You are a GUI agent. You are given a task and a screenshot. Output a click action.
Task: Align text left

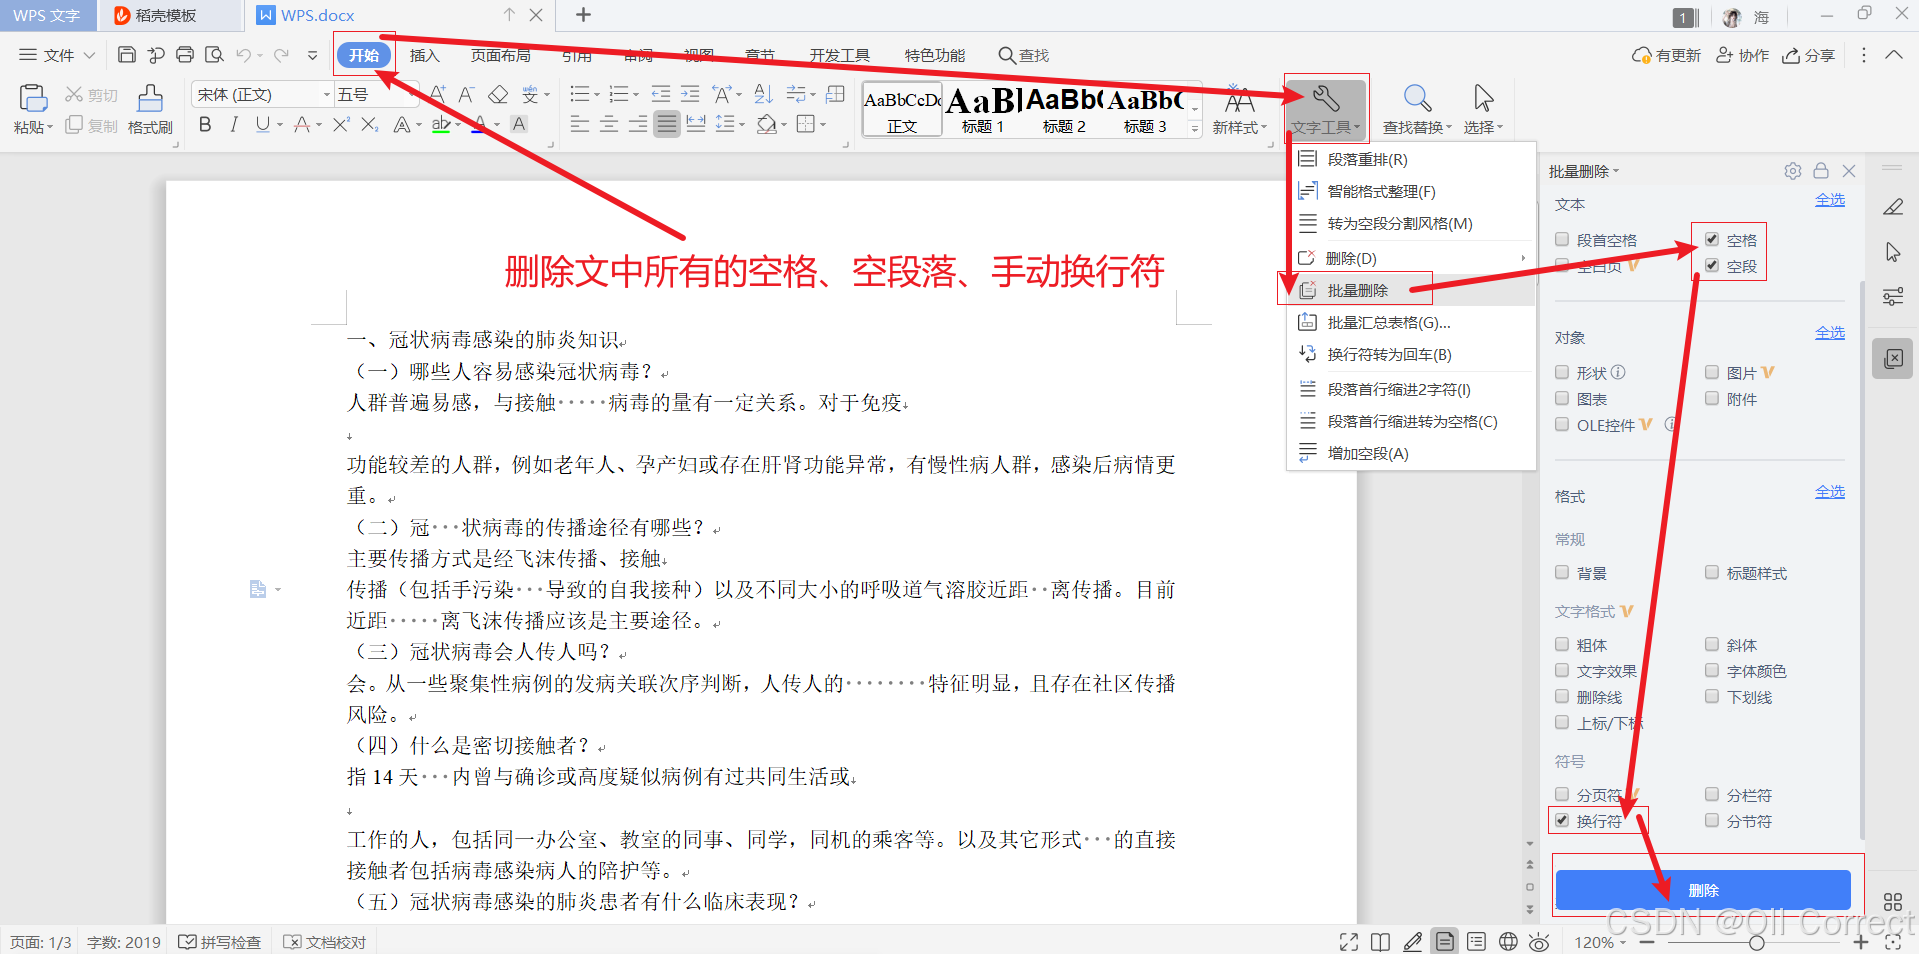(x=580, y=124)
